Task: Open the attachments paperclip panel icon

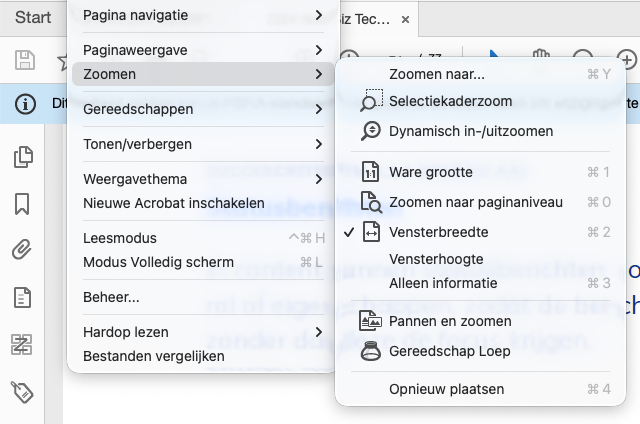Action: point(22,250)
